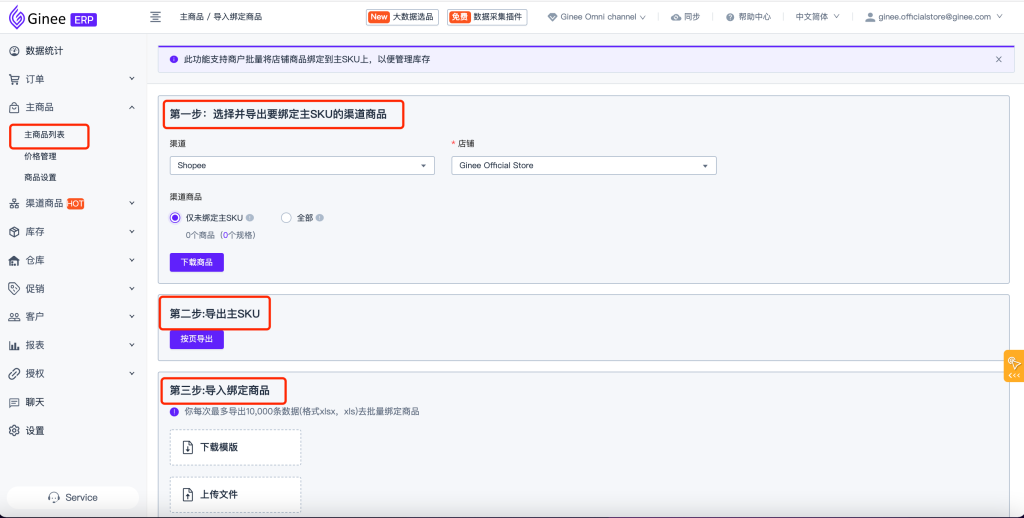1024x518 pixels.
Task: Close the purple info banner
Action: [998, 59]
